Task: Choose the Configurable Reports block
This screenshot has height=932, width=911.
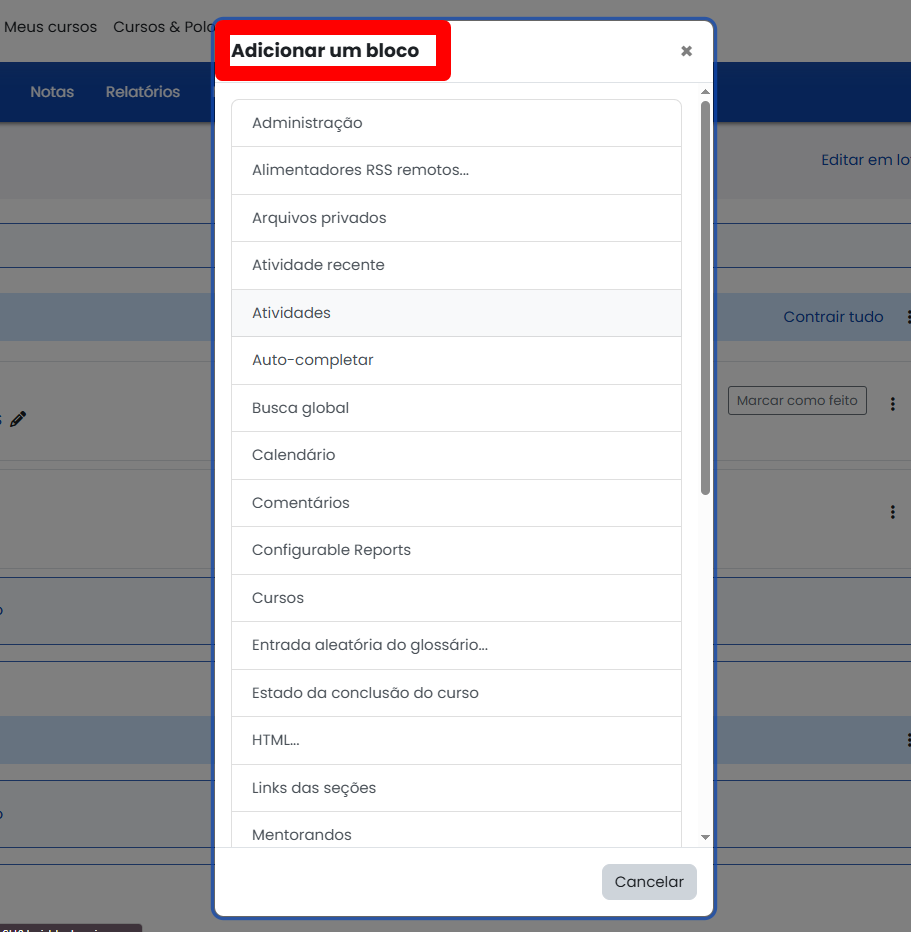Action: 331,550
